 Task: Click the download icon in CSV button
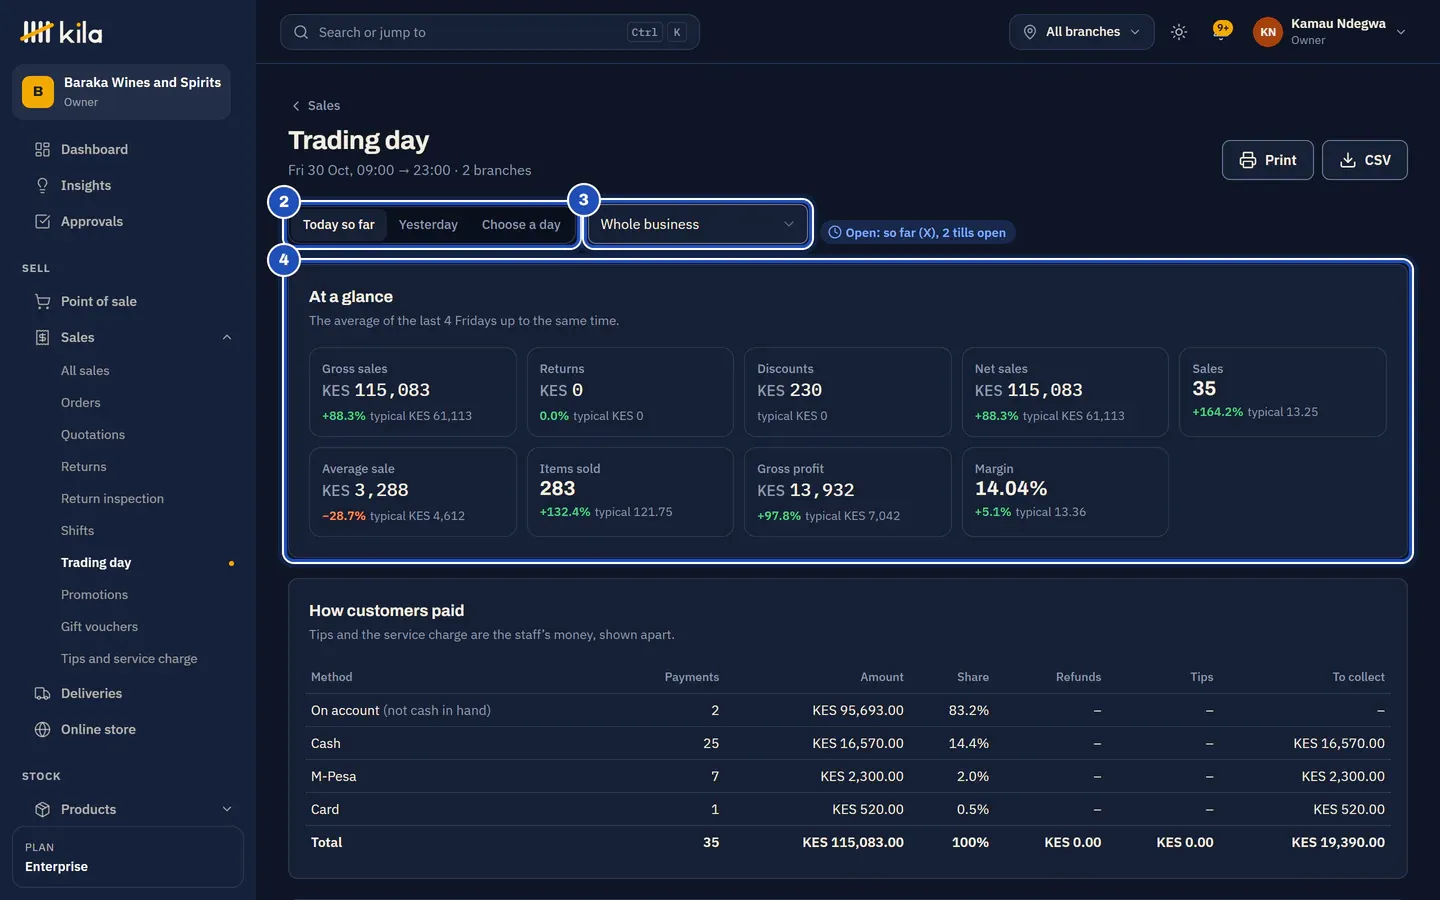[1348, 160]
